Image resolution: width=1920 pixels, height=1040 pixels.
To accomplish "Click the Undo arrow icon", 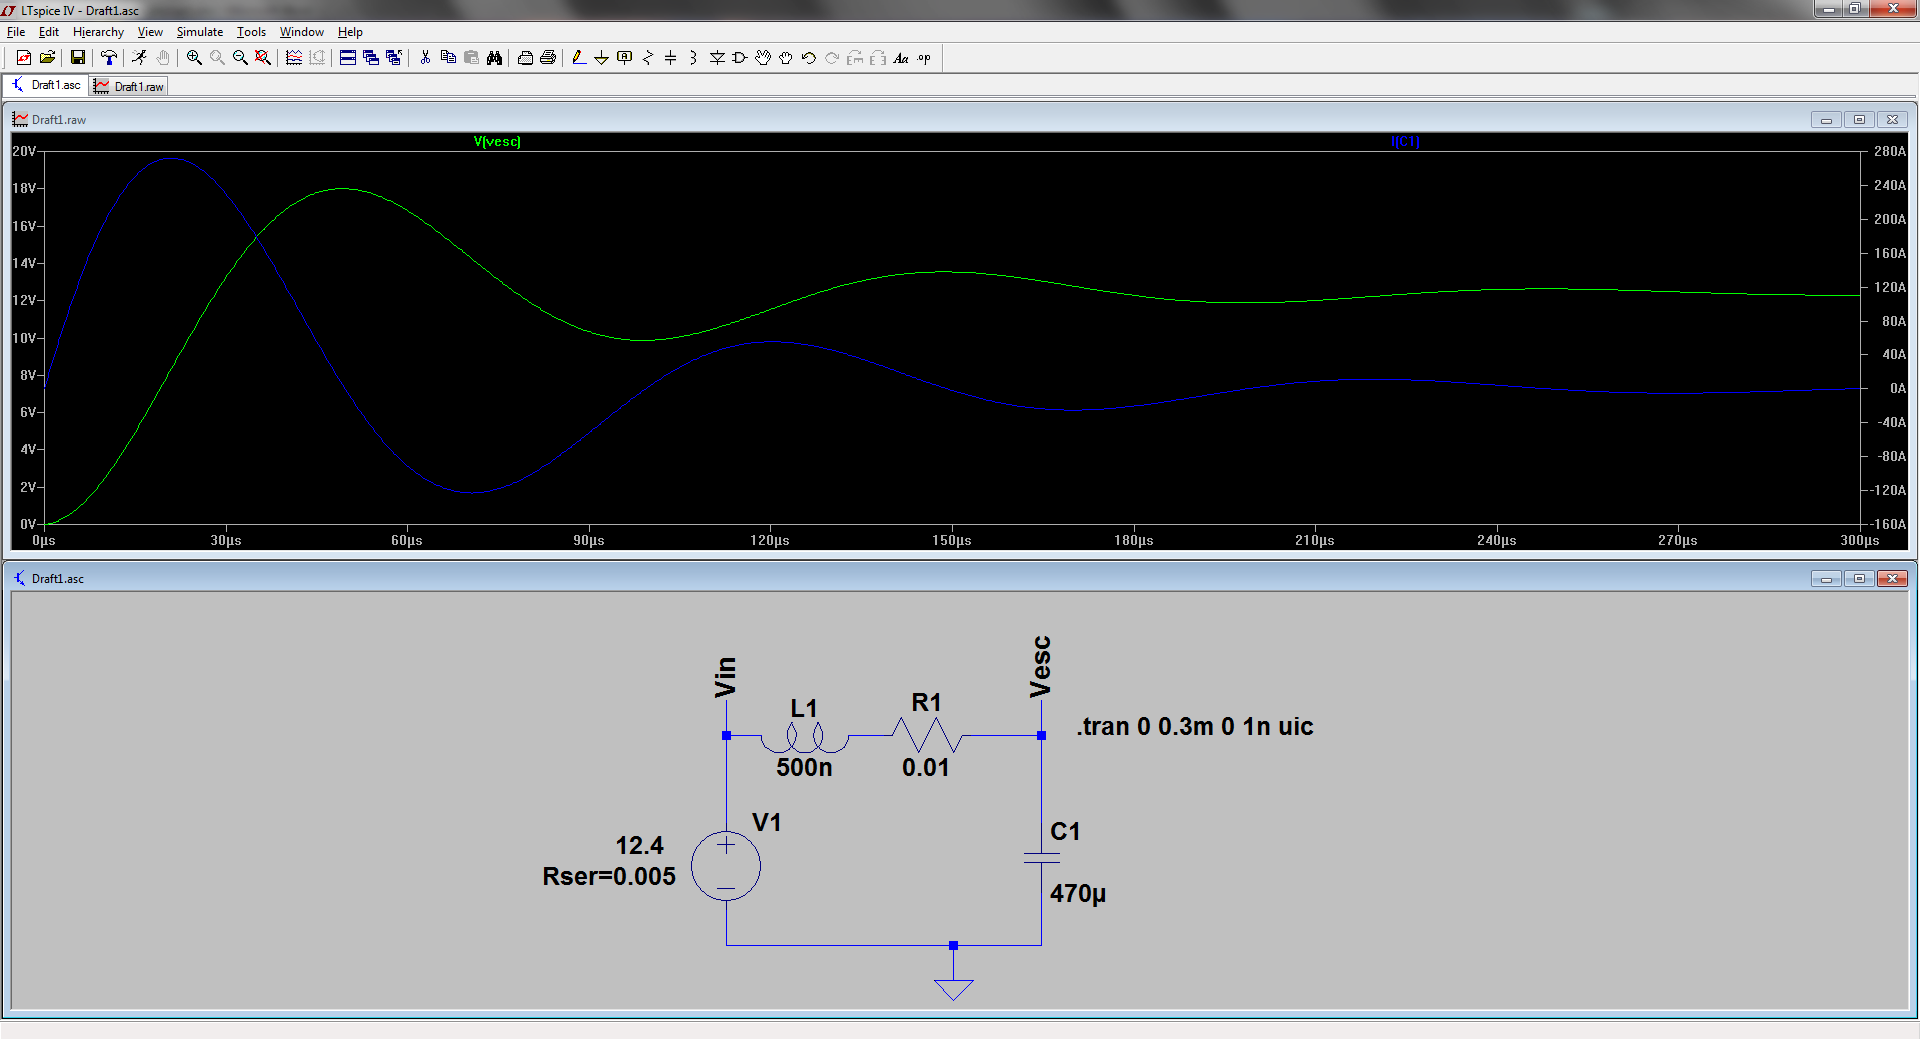I will (x=809, y=58).
